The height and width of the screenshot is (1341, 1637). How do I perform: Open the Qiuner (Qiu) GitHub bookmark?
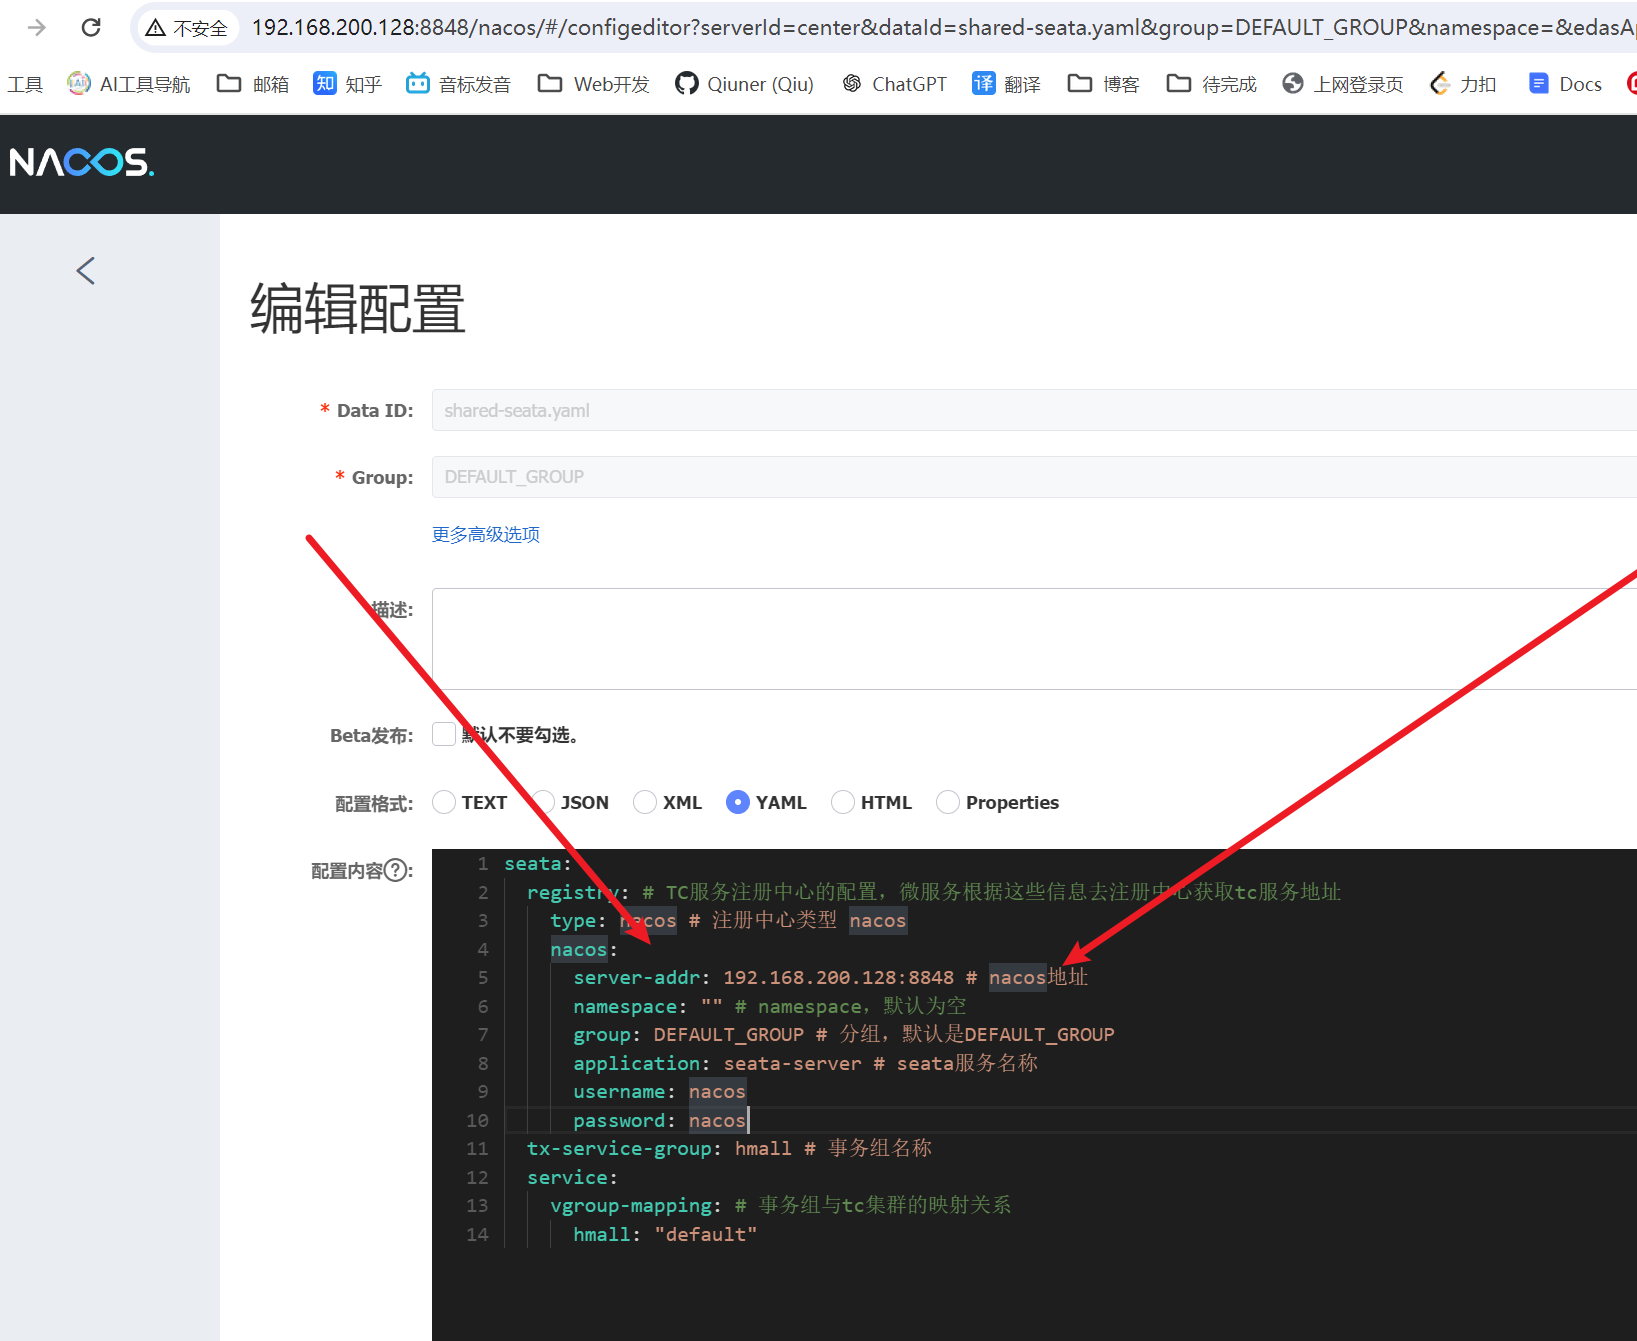[x=744, y=84]
